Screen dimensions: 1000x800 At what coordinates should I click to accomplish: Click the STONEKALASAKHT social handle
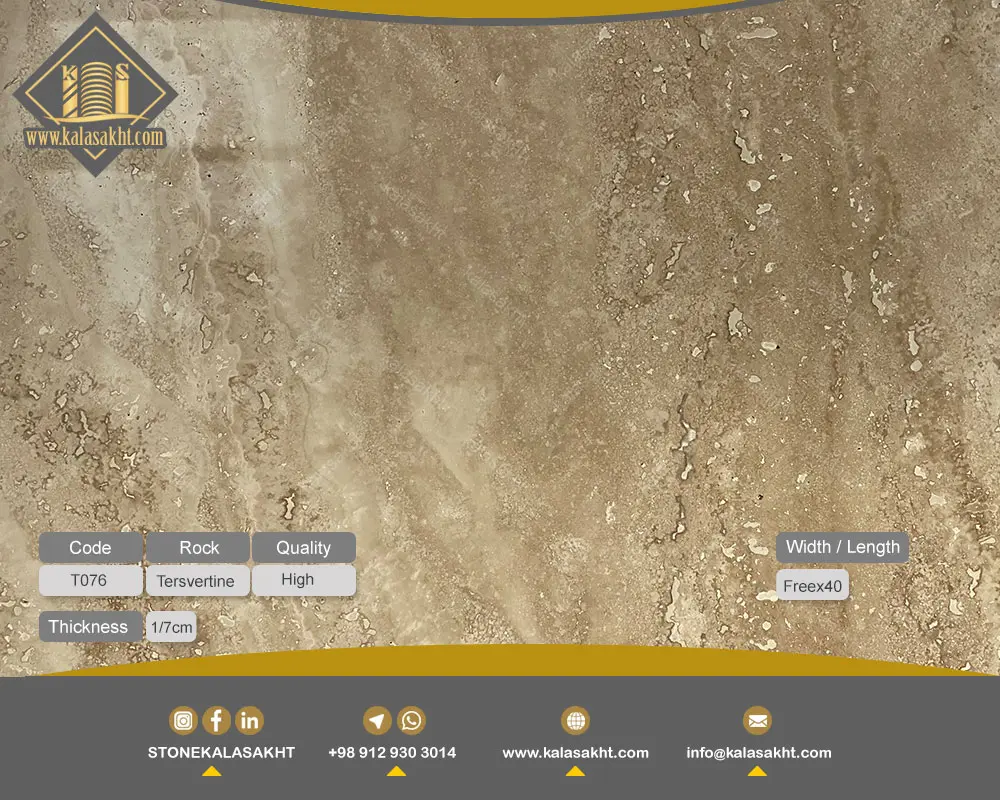(221, 753)
